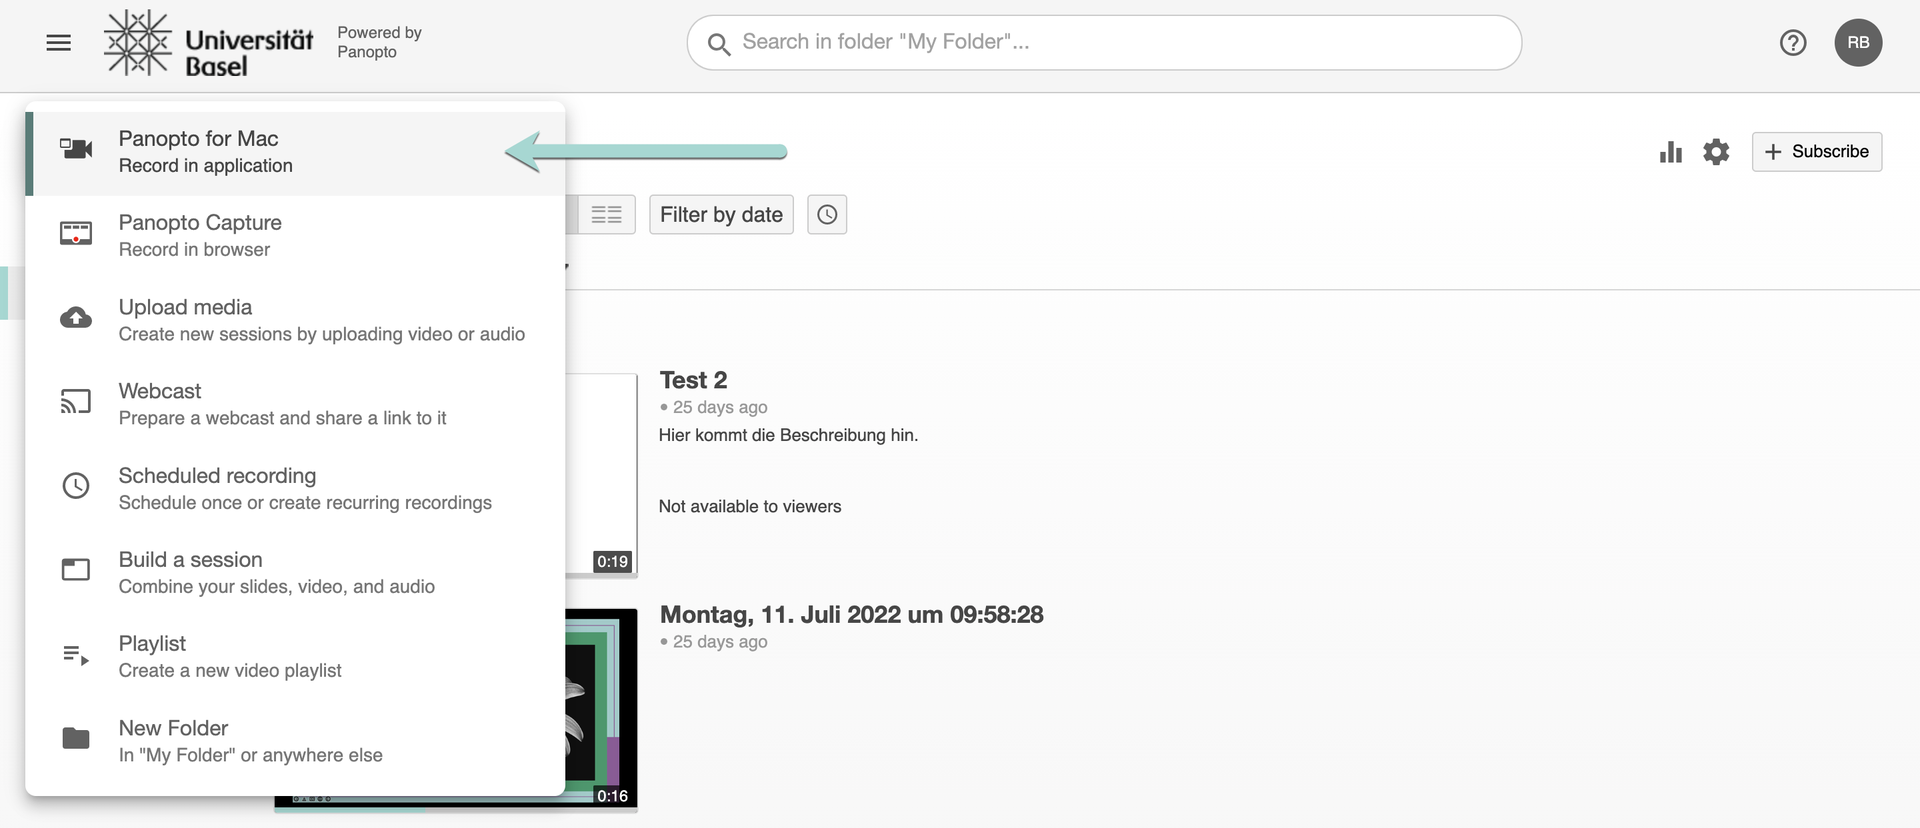The image size is (1920, 828).
Task: Create a new Playlist
Action: [x=295, y=656]
